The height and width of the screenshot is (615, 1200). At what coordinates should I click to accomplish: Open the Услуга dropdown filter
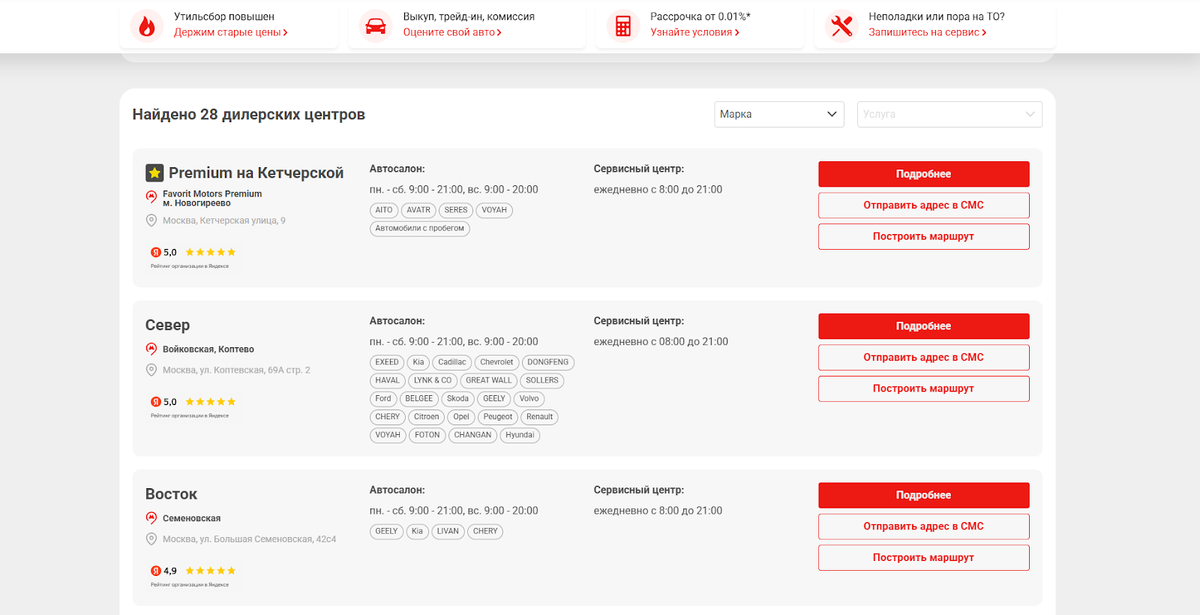pos(950,114)
